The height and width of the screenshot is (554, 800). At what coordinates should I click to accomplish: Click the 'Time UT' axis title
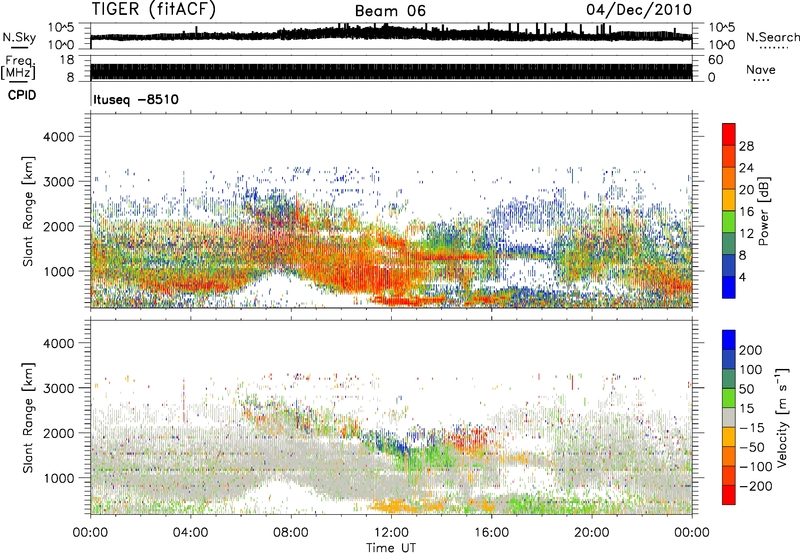tap(391, 547)
